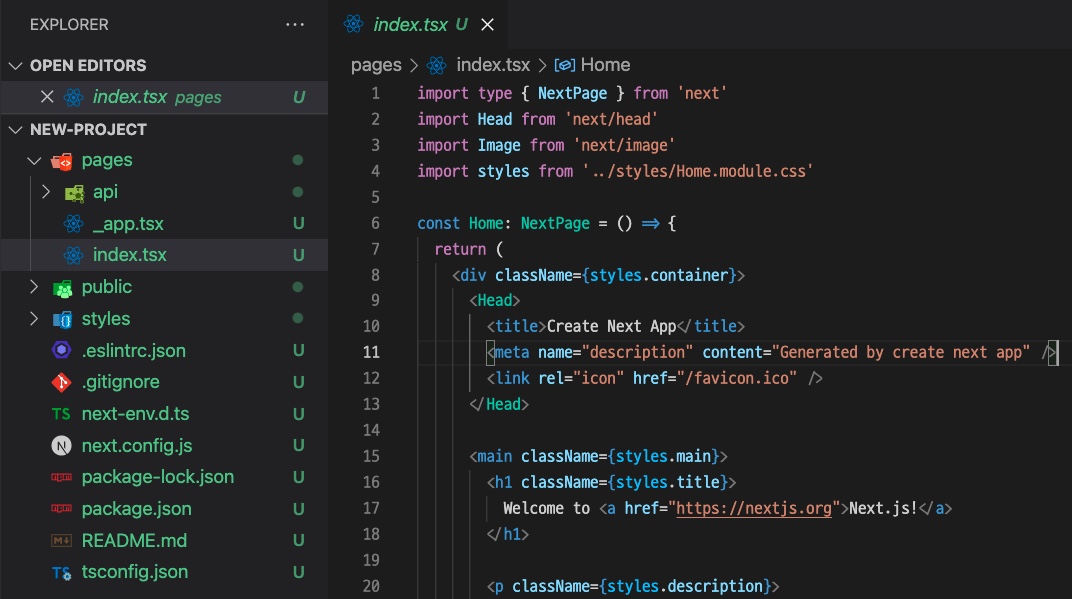Viewport: 1072px width, 599px height.
Task: Open the https://nextjs.org link in code
Action: click(x=753, y=508)
